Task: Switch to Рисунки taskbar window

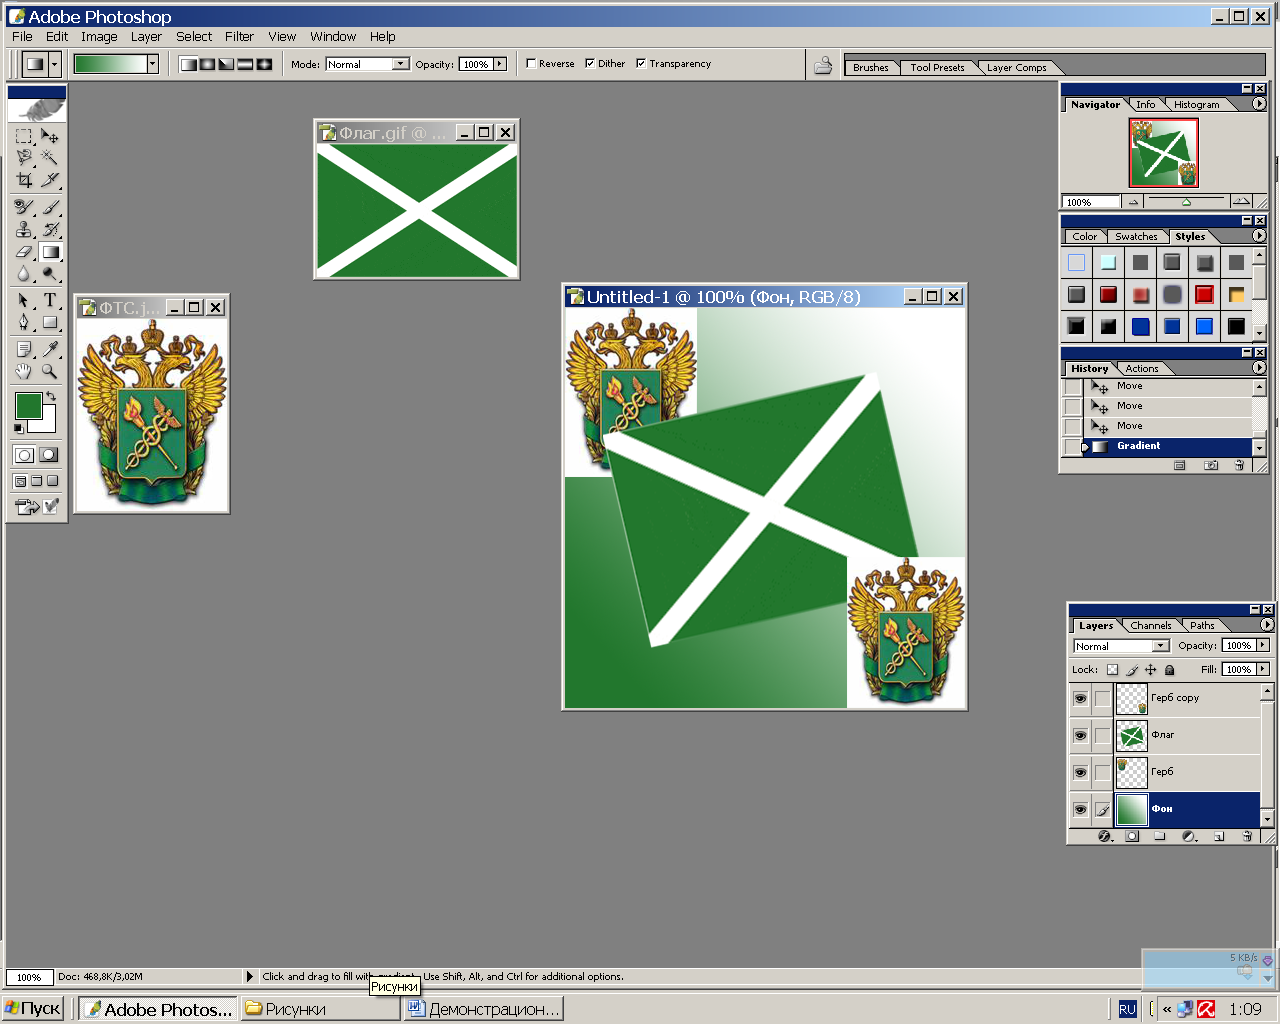Action: coord(320,1009)
